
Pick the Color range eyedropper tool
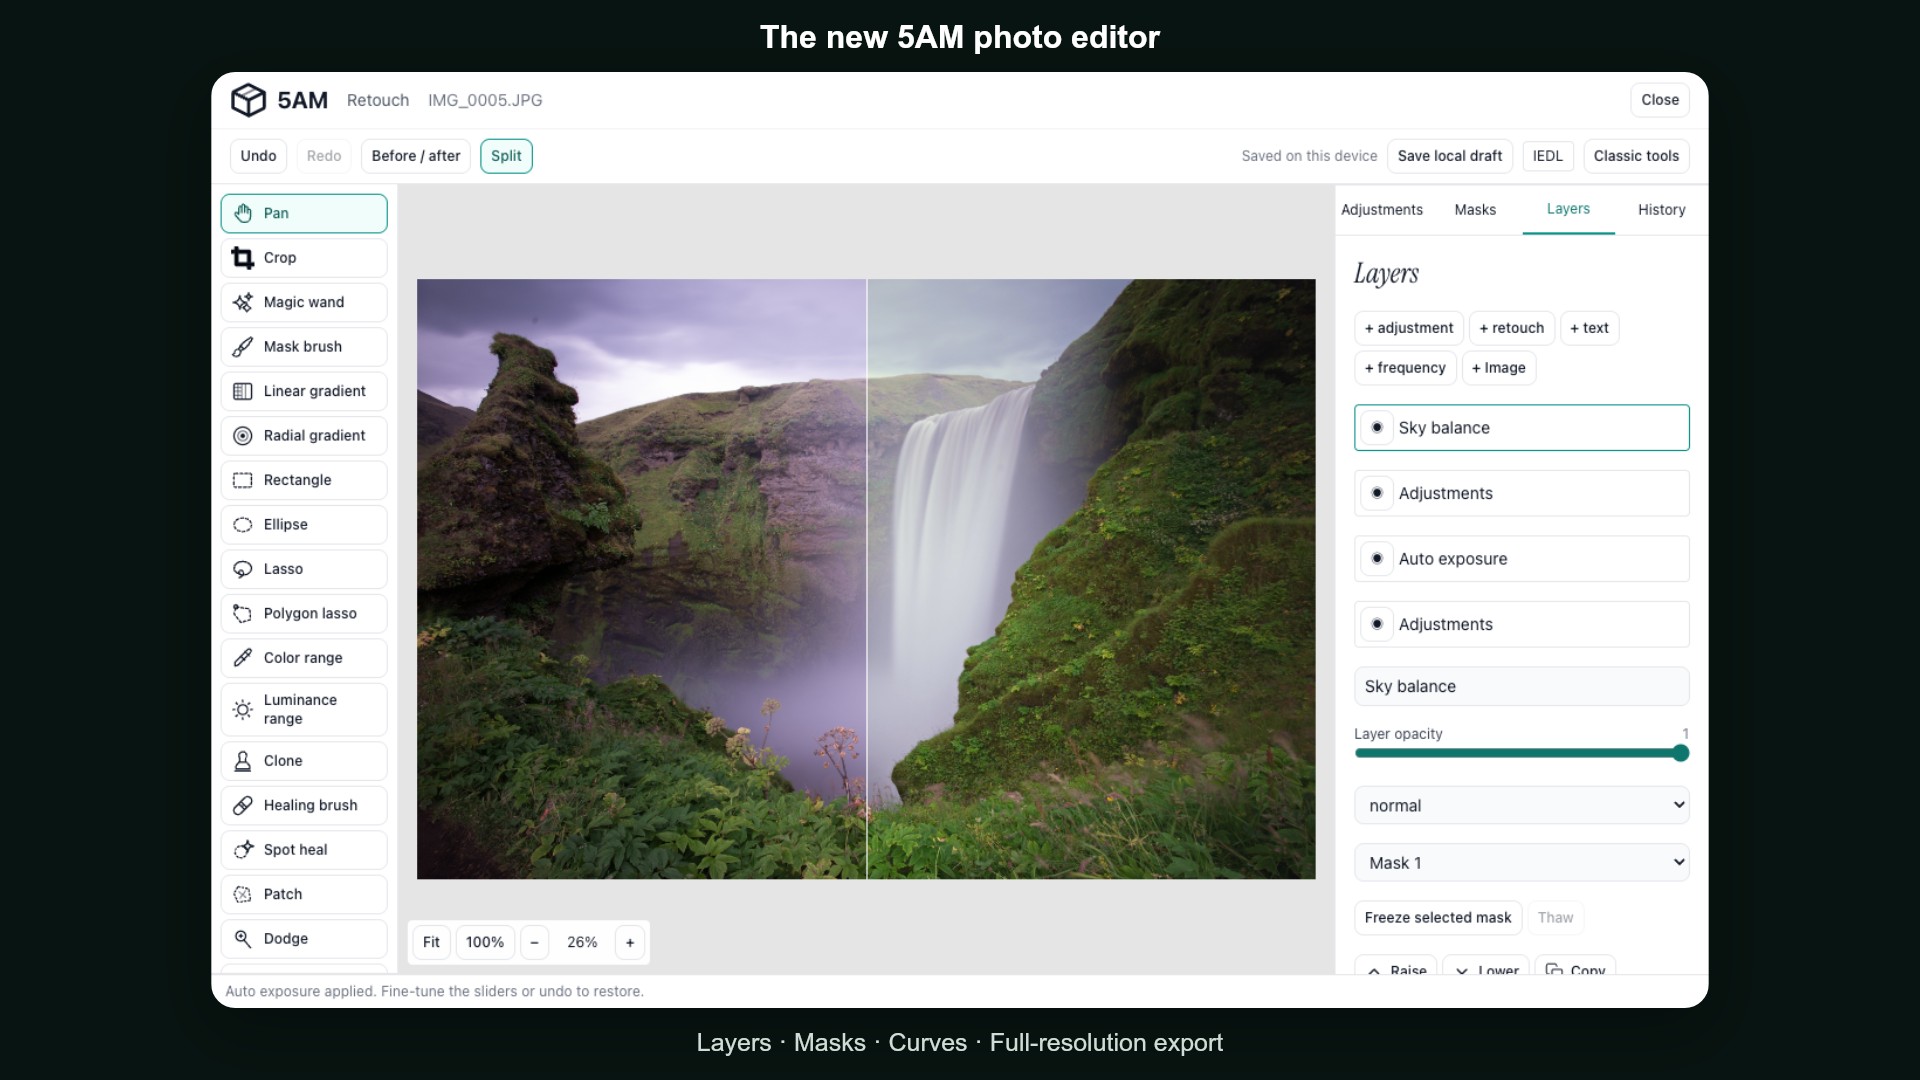point(304,658)
